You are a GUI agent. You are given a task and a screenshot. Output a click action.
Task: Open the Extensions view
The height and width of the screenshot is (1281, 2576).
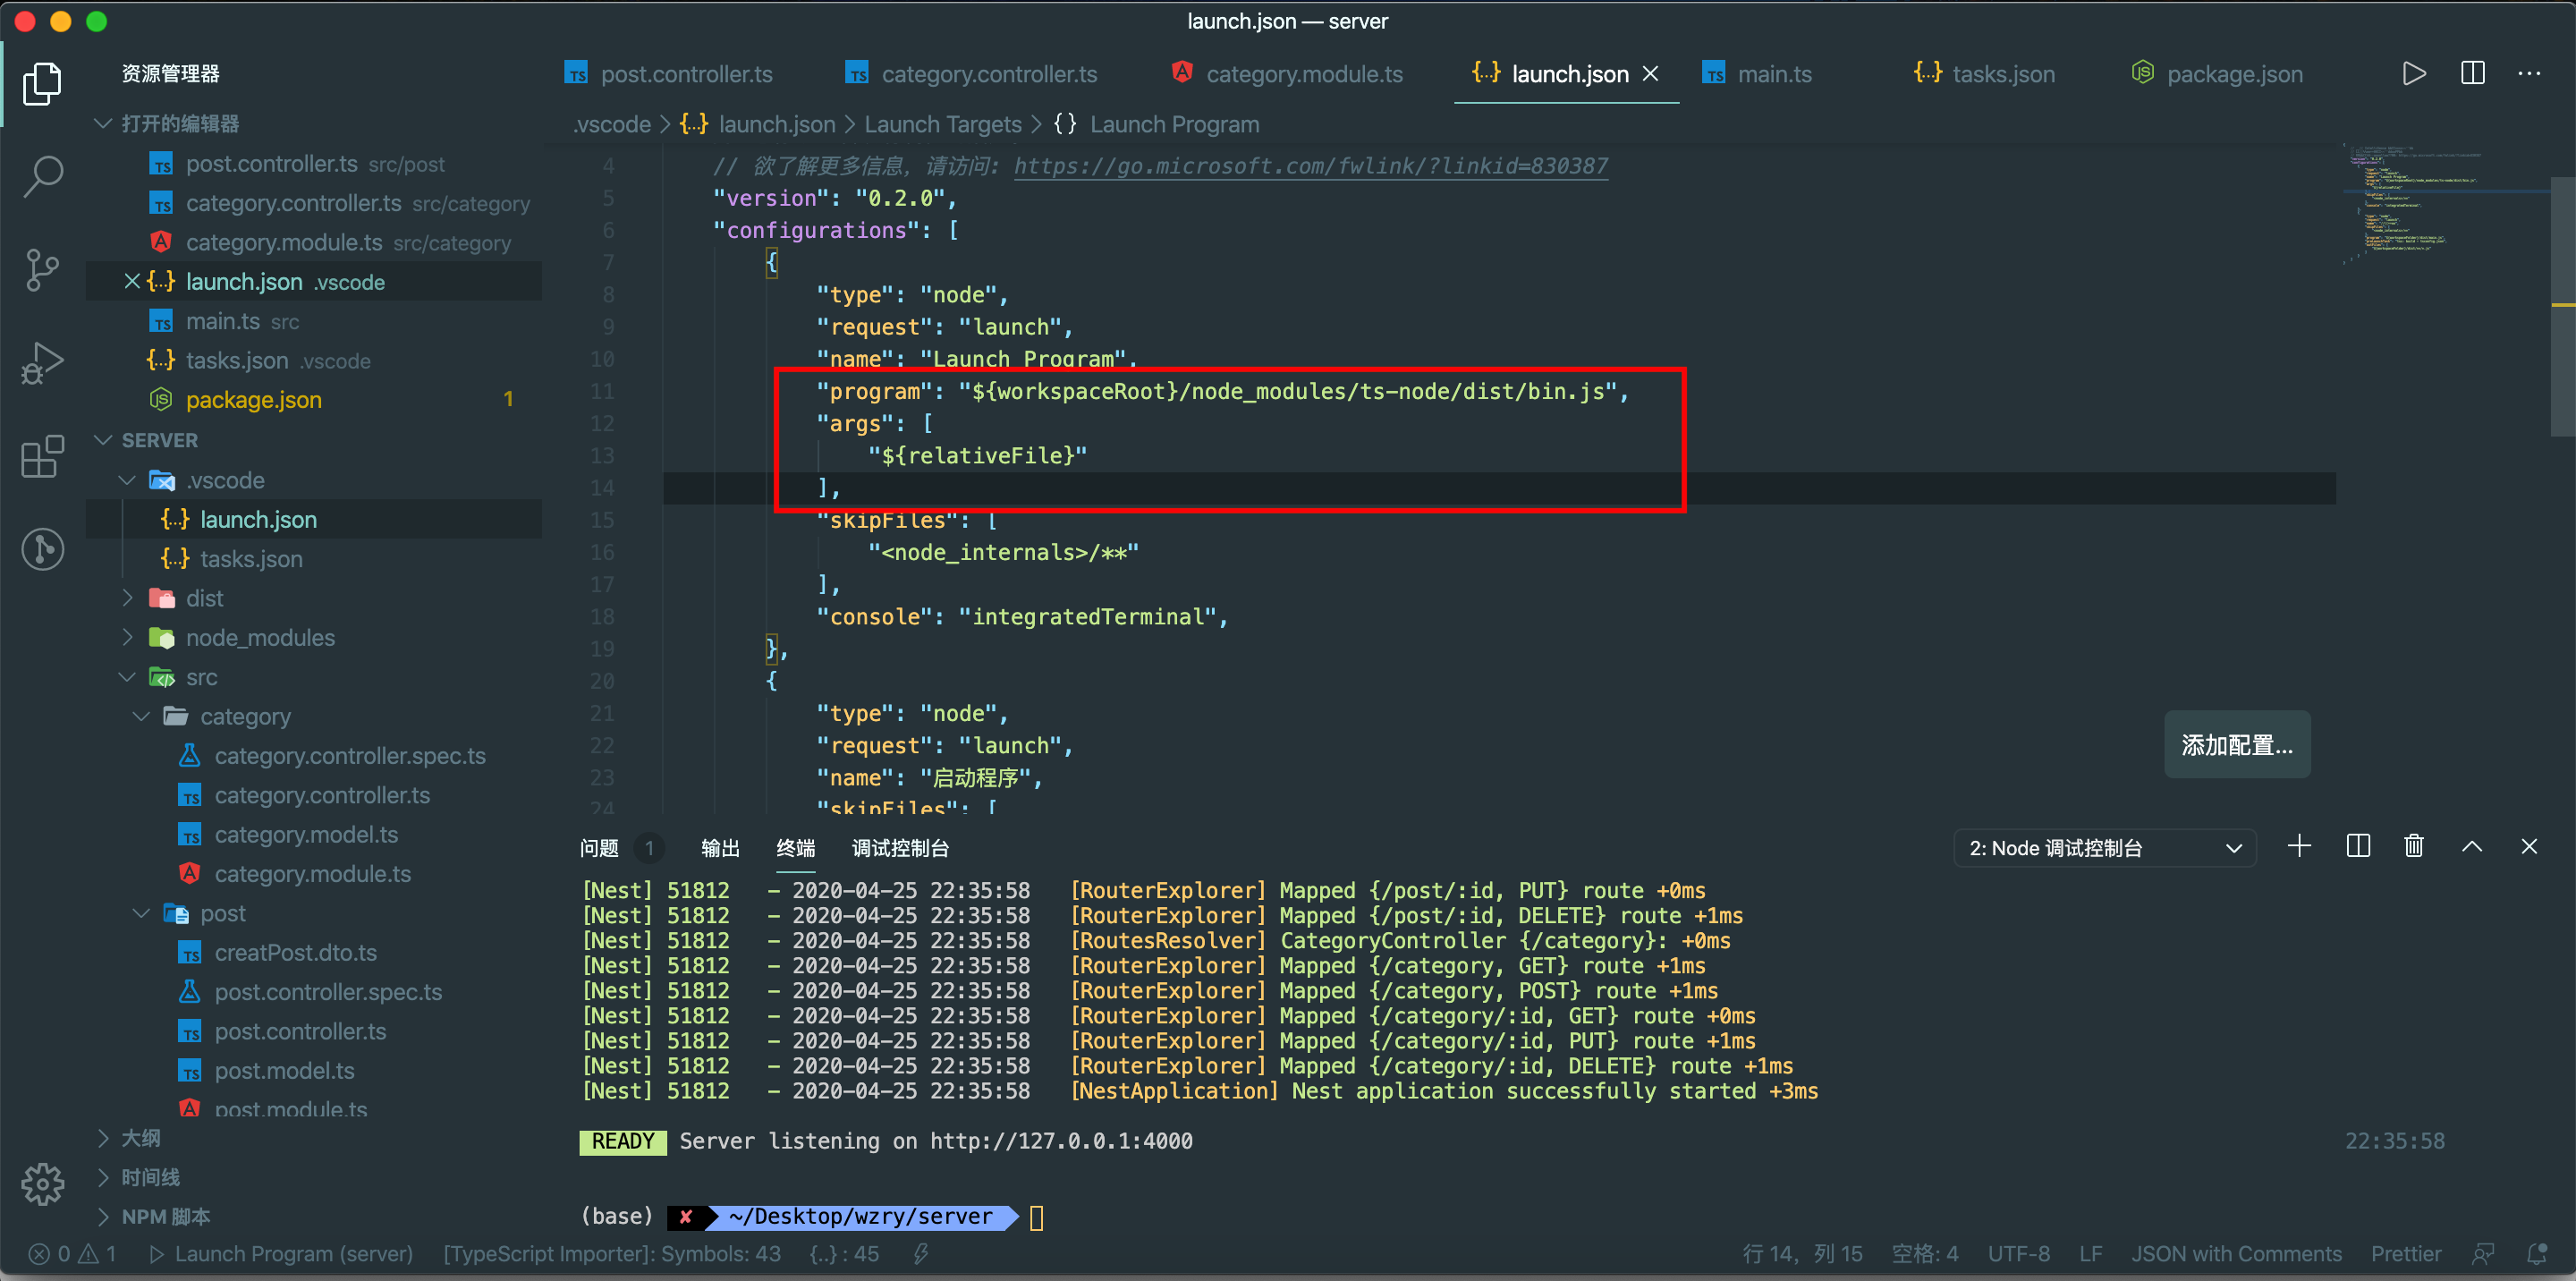pos(42,456)
